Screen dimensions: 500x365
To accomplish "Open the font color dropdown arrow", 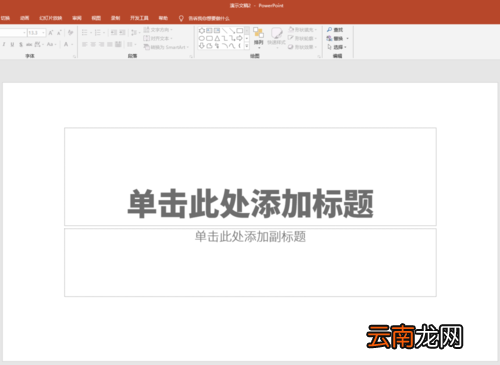I will pos(72,44).
